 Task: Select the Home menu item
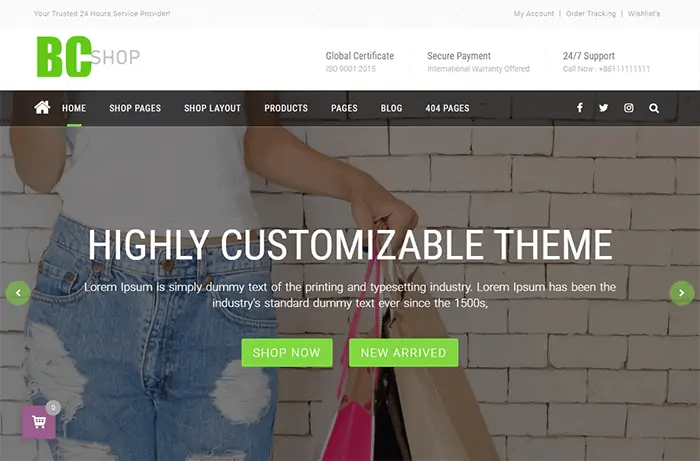[x=74, y=108]
